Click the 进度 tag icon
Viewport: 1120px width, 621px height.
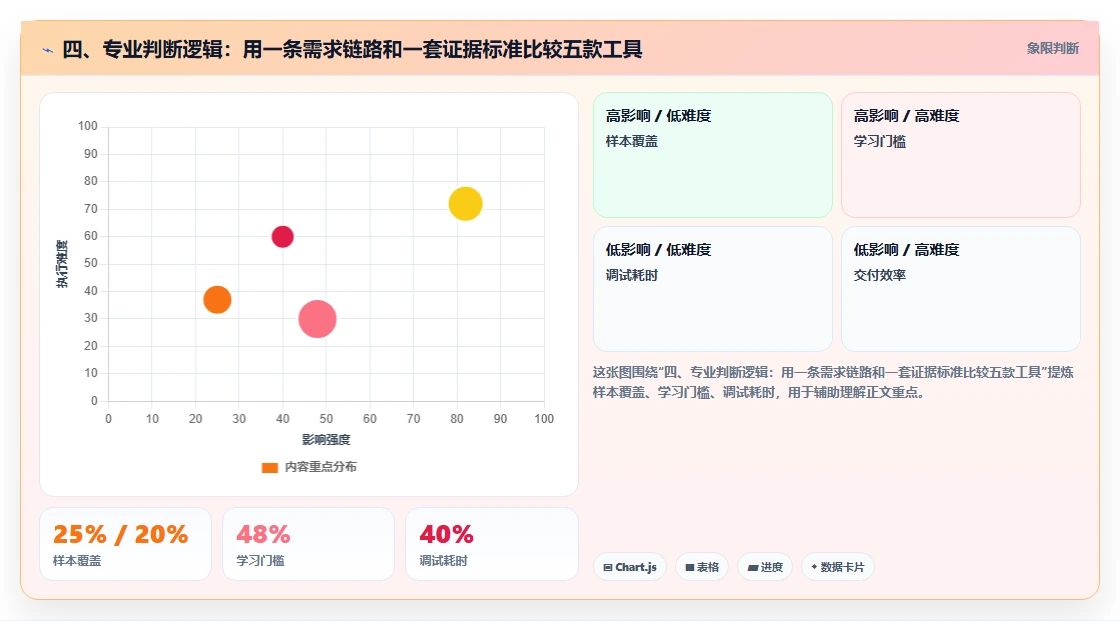click(753, 567)
